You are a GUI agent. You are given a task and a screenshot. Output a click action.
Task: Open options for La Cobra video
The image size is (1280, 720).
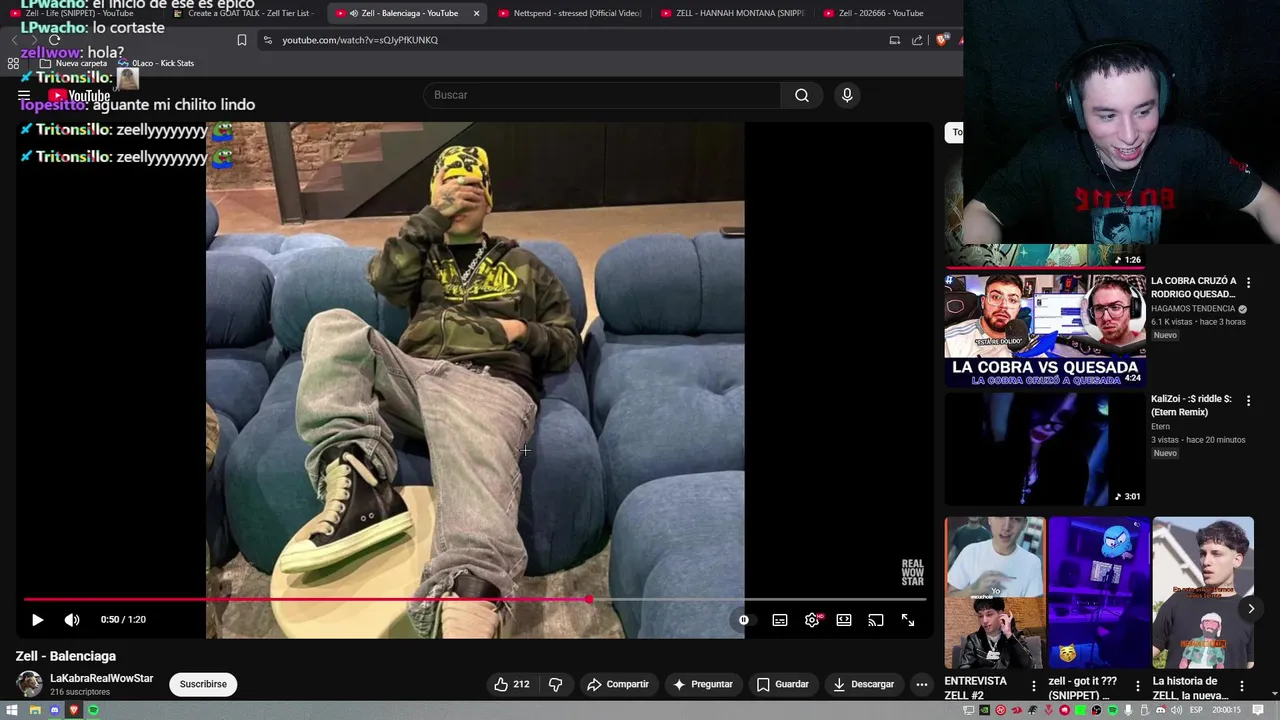coord(1248,282)
